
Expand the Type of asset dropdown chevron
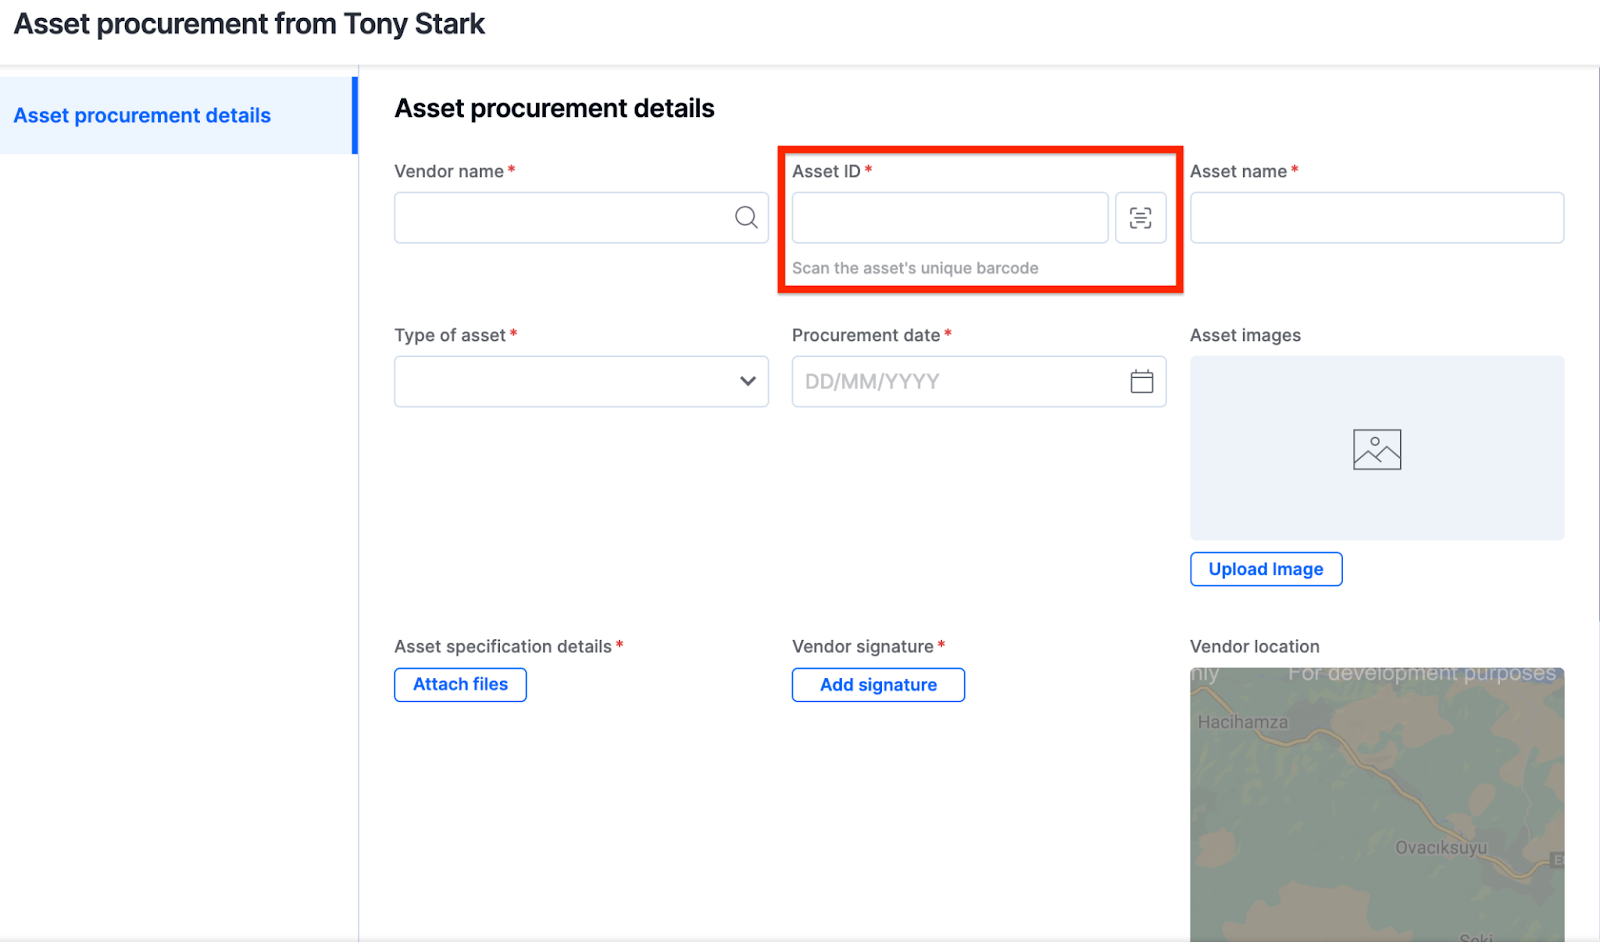[747, 381]
